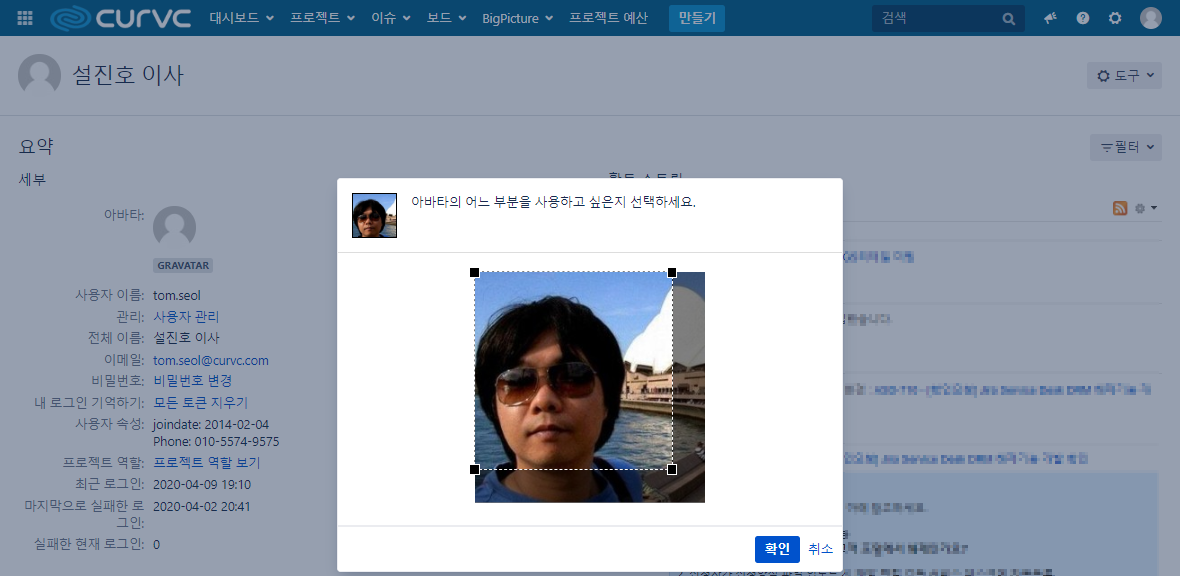Click the 세부 details heading

(x=32, y=180)
